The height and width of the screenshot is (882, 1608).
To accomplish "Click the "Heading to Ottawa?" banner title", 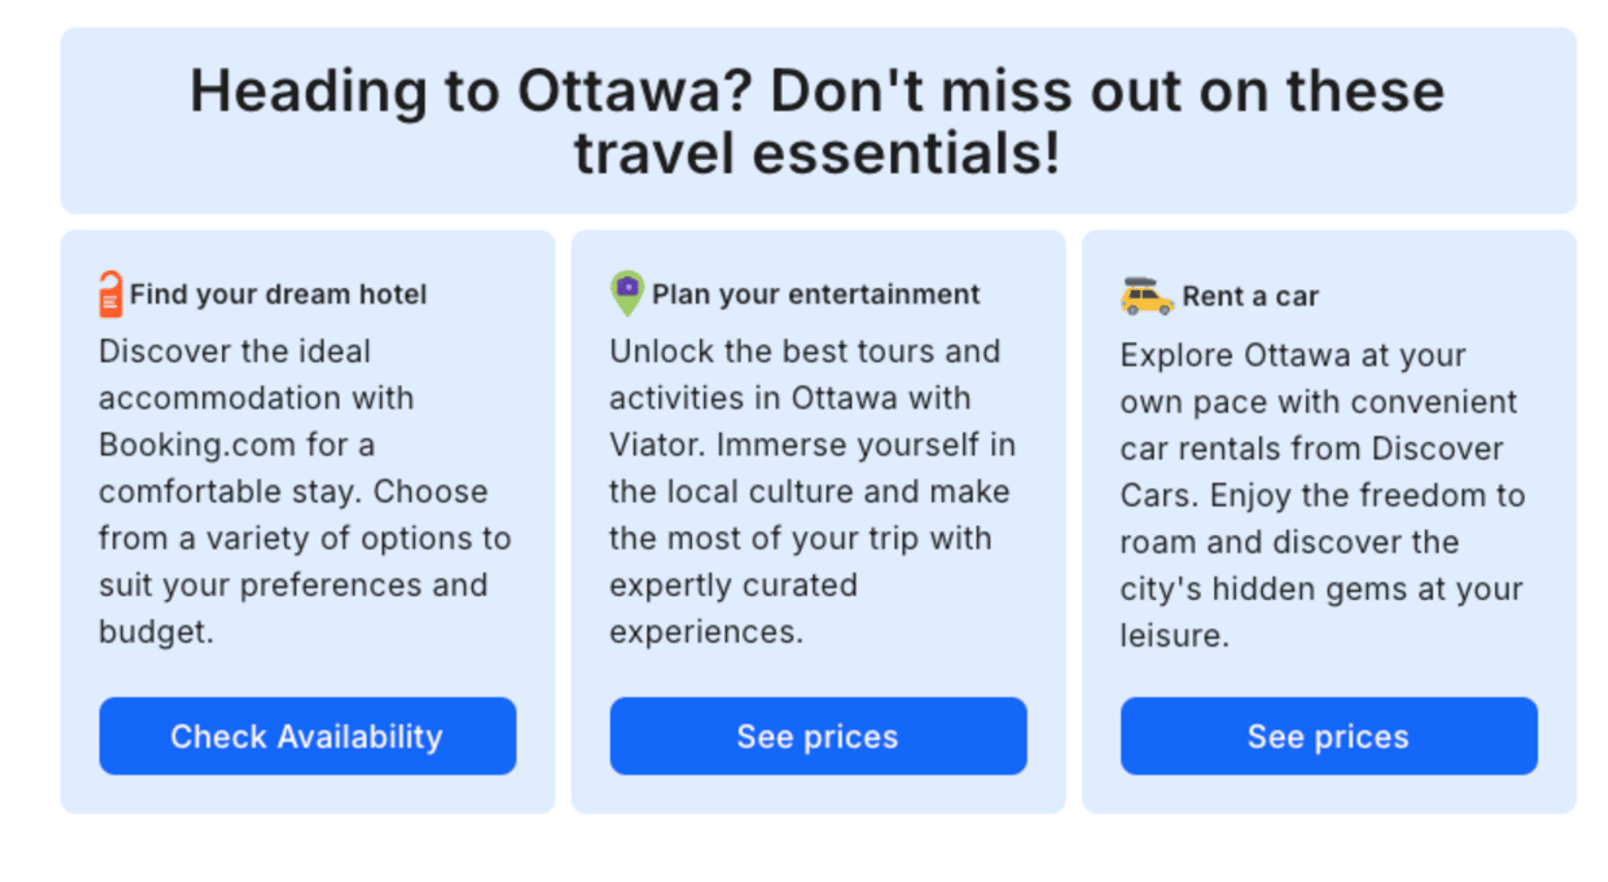I will (x=818, y=121).
